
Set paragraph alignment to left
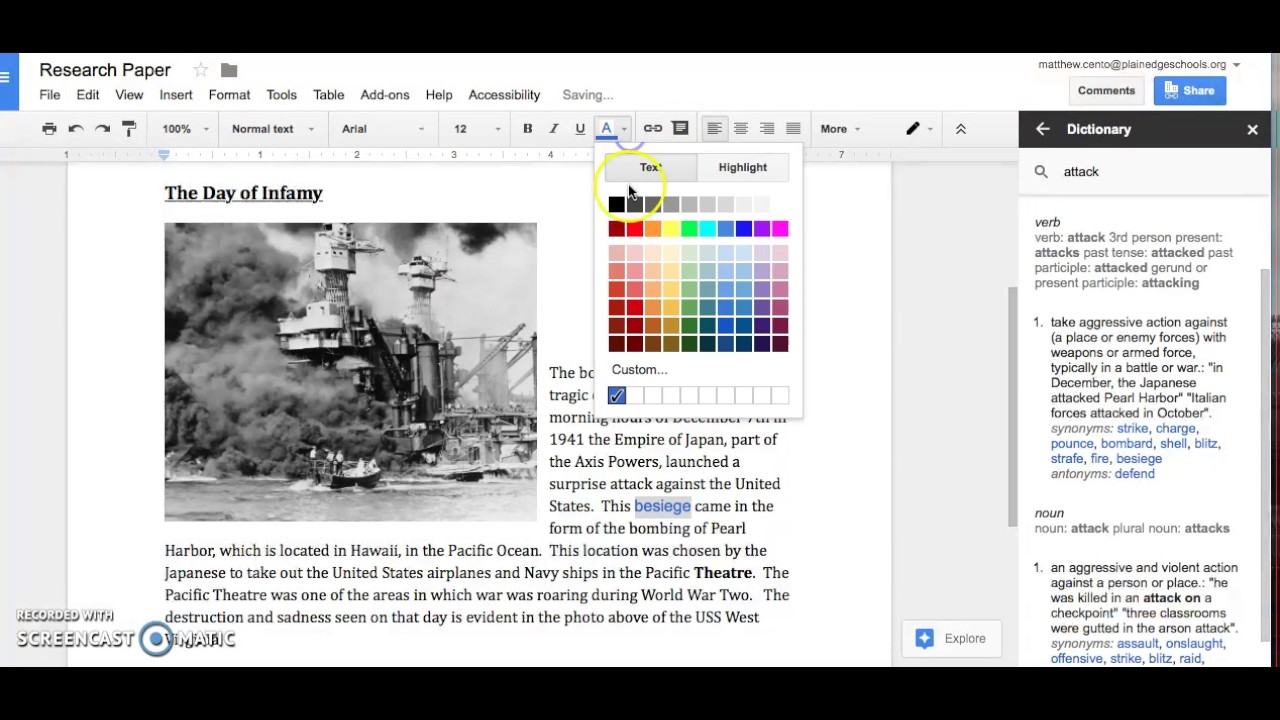714,129
